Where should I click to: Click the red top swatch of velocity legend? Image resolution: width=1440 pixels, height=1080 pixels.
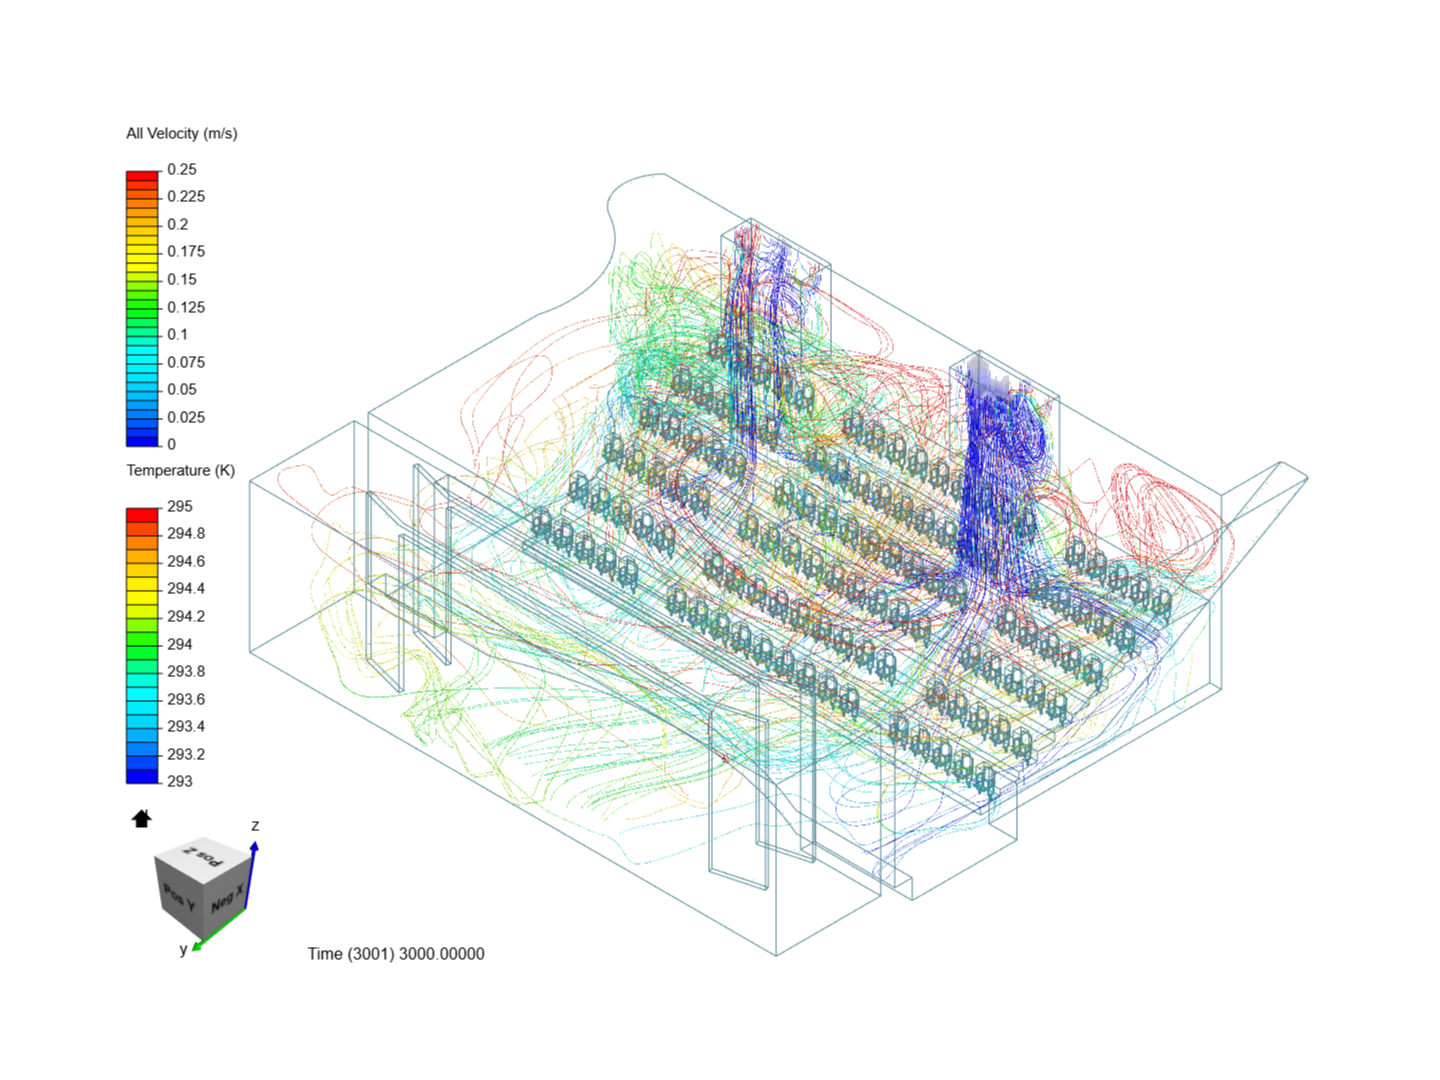(142, 177)
